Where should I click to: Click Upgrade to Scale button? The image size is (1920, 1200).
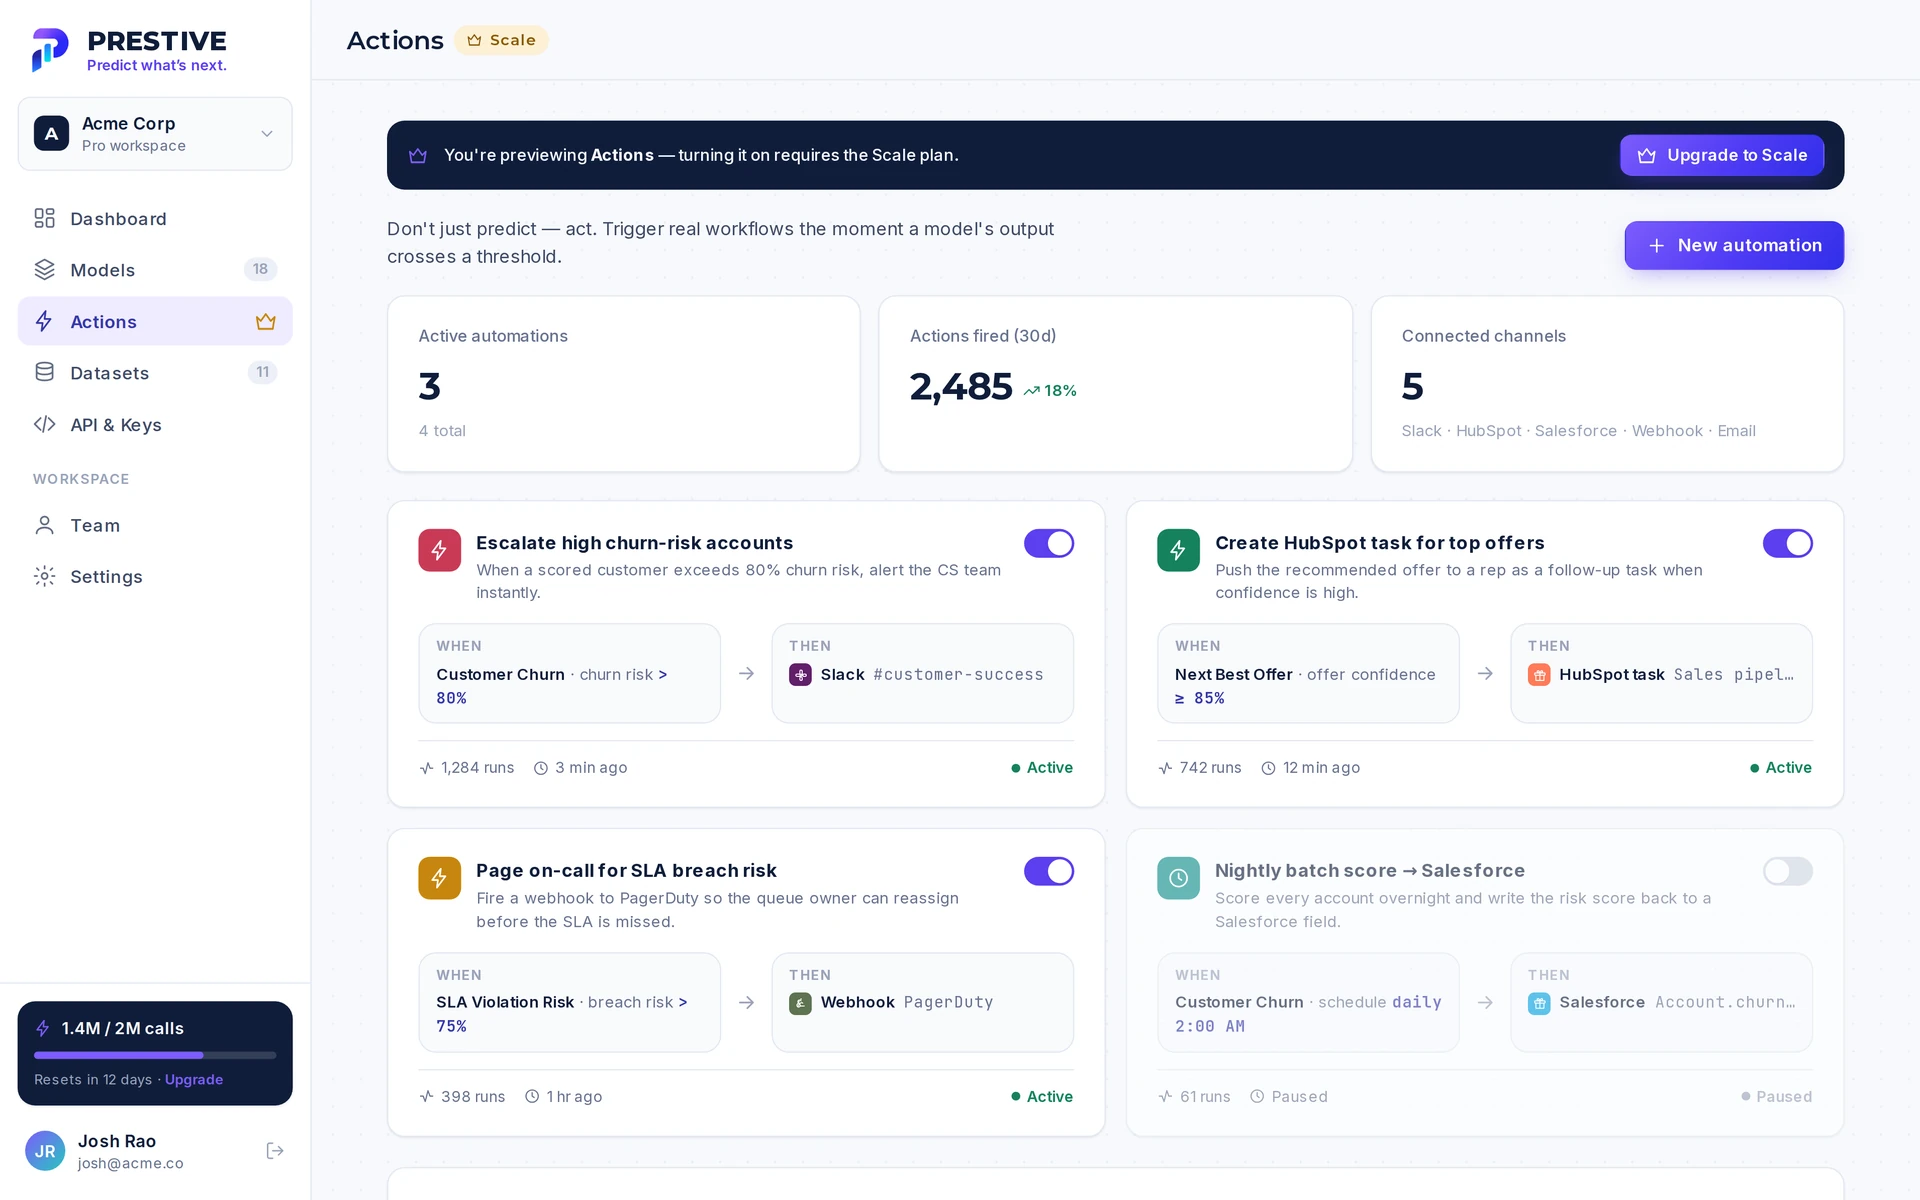pyautogui.click(x=1722, y=155)
